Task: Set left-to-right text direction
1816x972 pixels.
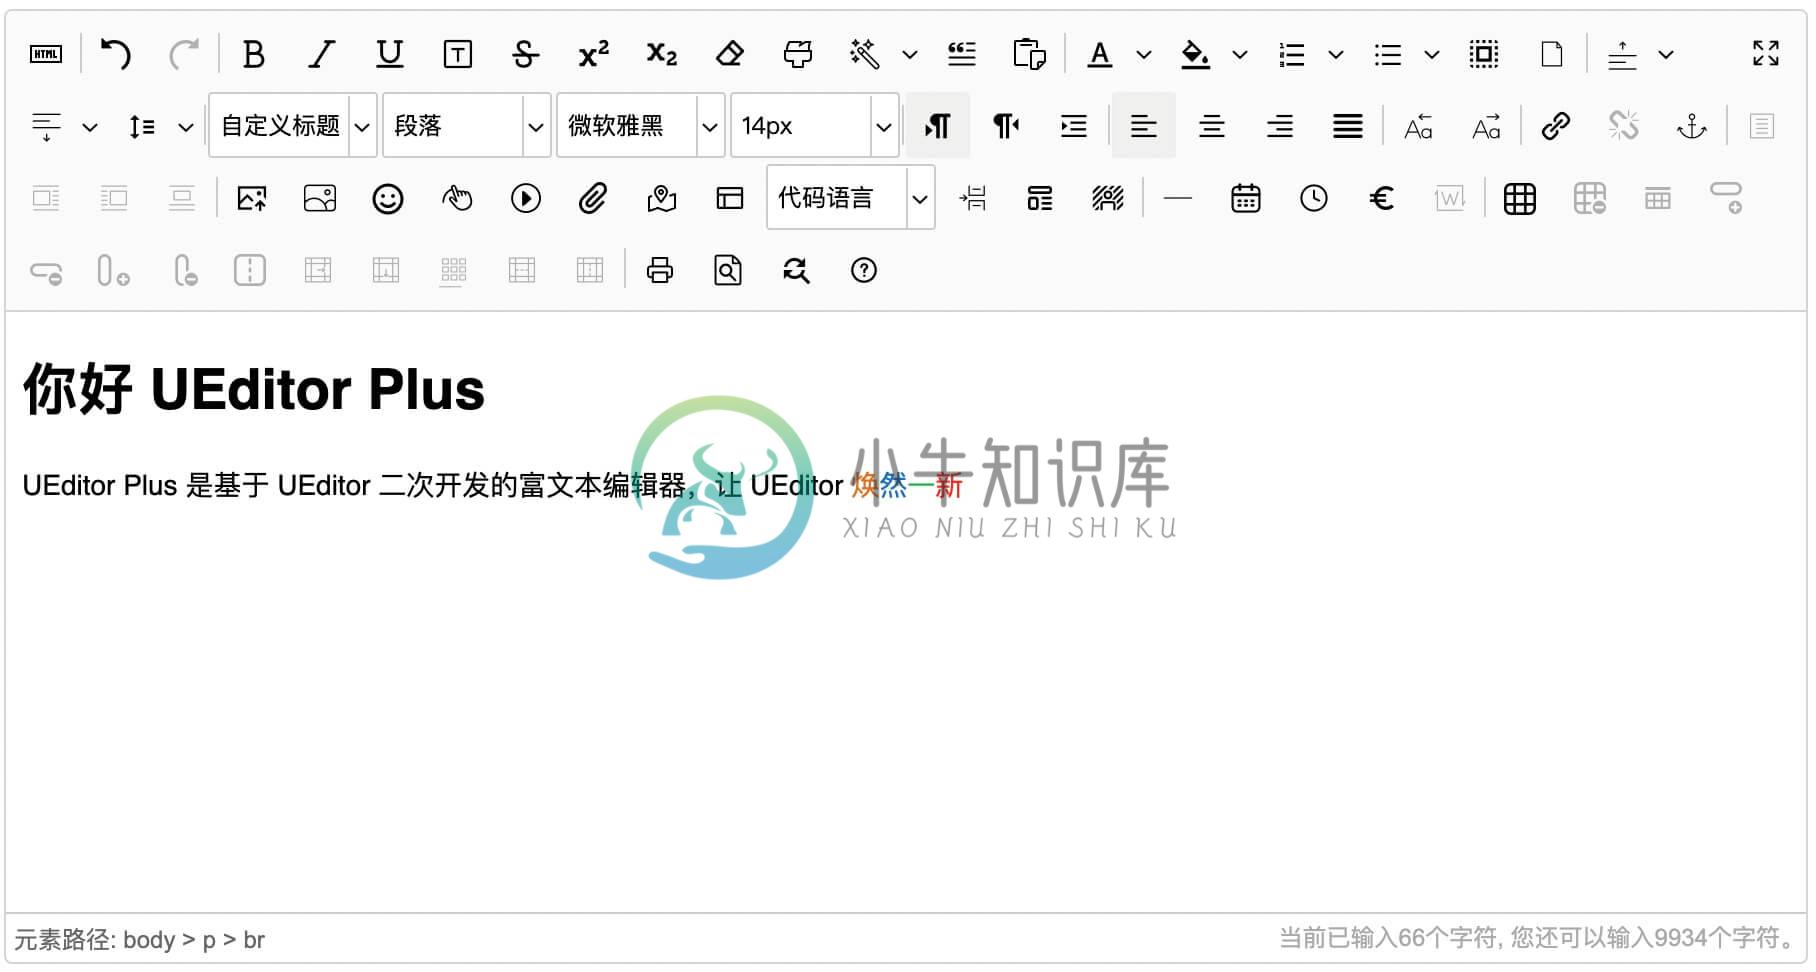Action: [x=938, y=126]
